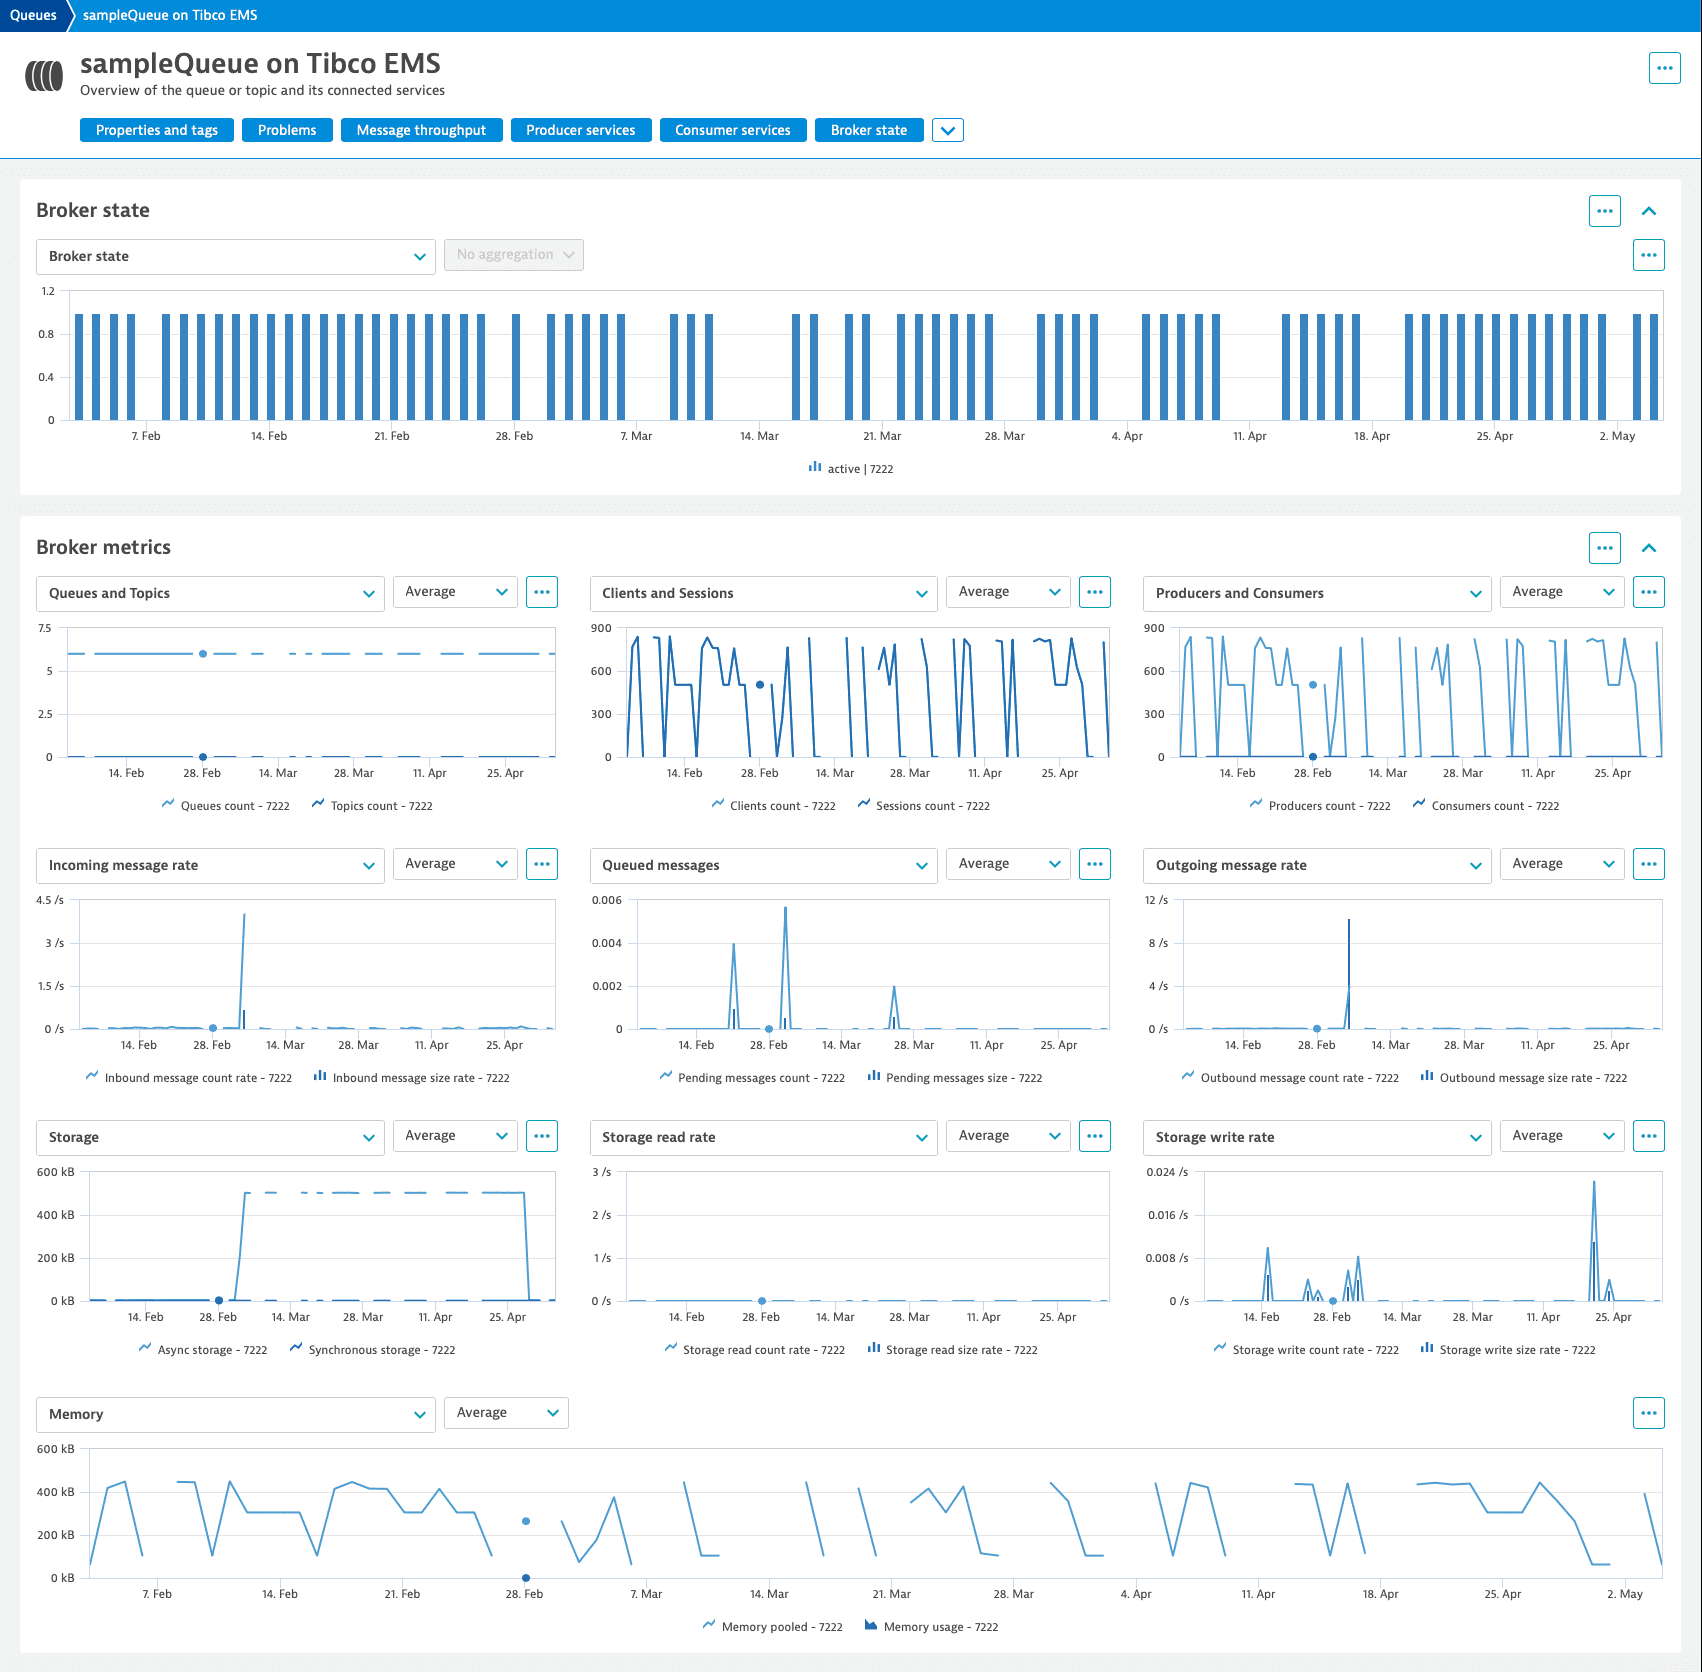Collapse the Broker state section
Viewport: 1702px width, 1672px height.
pyautogui.click(x=1649, y=211)
